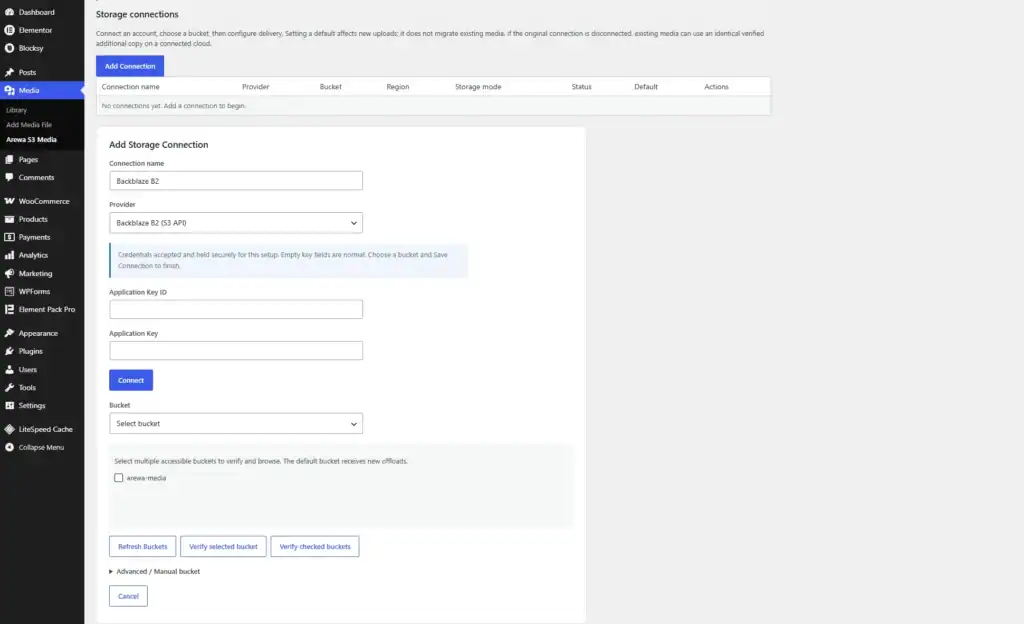
Task: Click the Media icon in the sidebar
Action: [9, 91]
